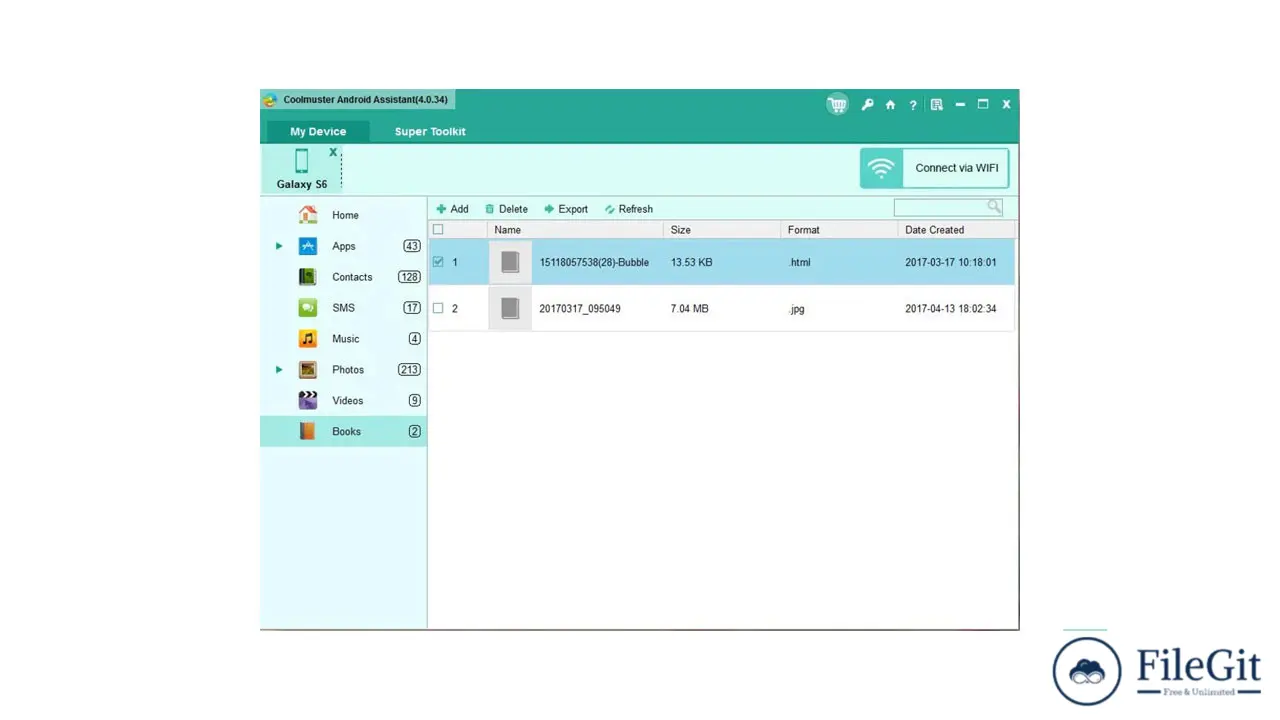
Task: Click the .html format cell
Action: point(799,262)
